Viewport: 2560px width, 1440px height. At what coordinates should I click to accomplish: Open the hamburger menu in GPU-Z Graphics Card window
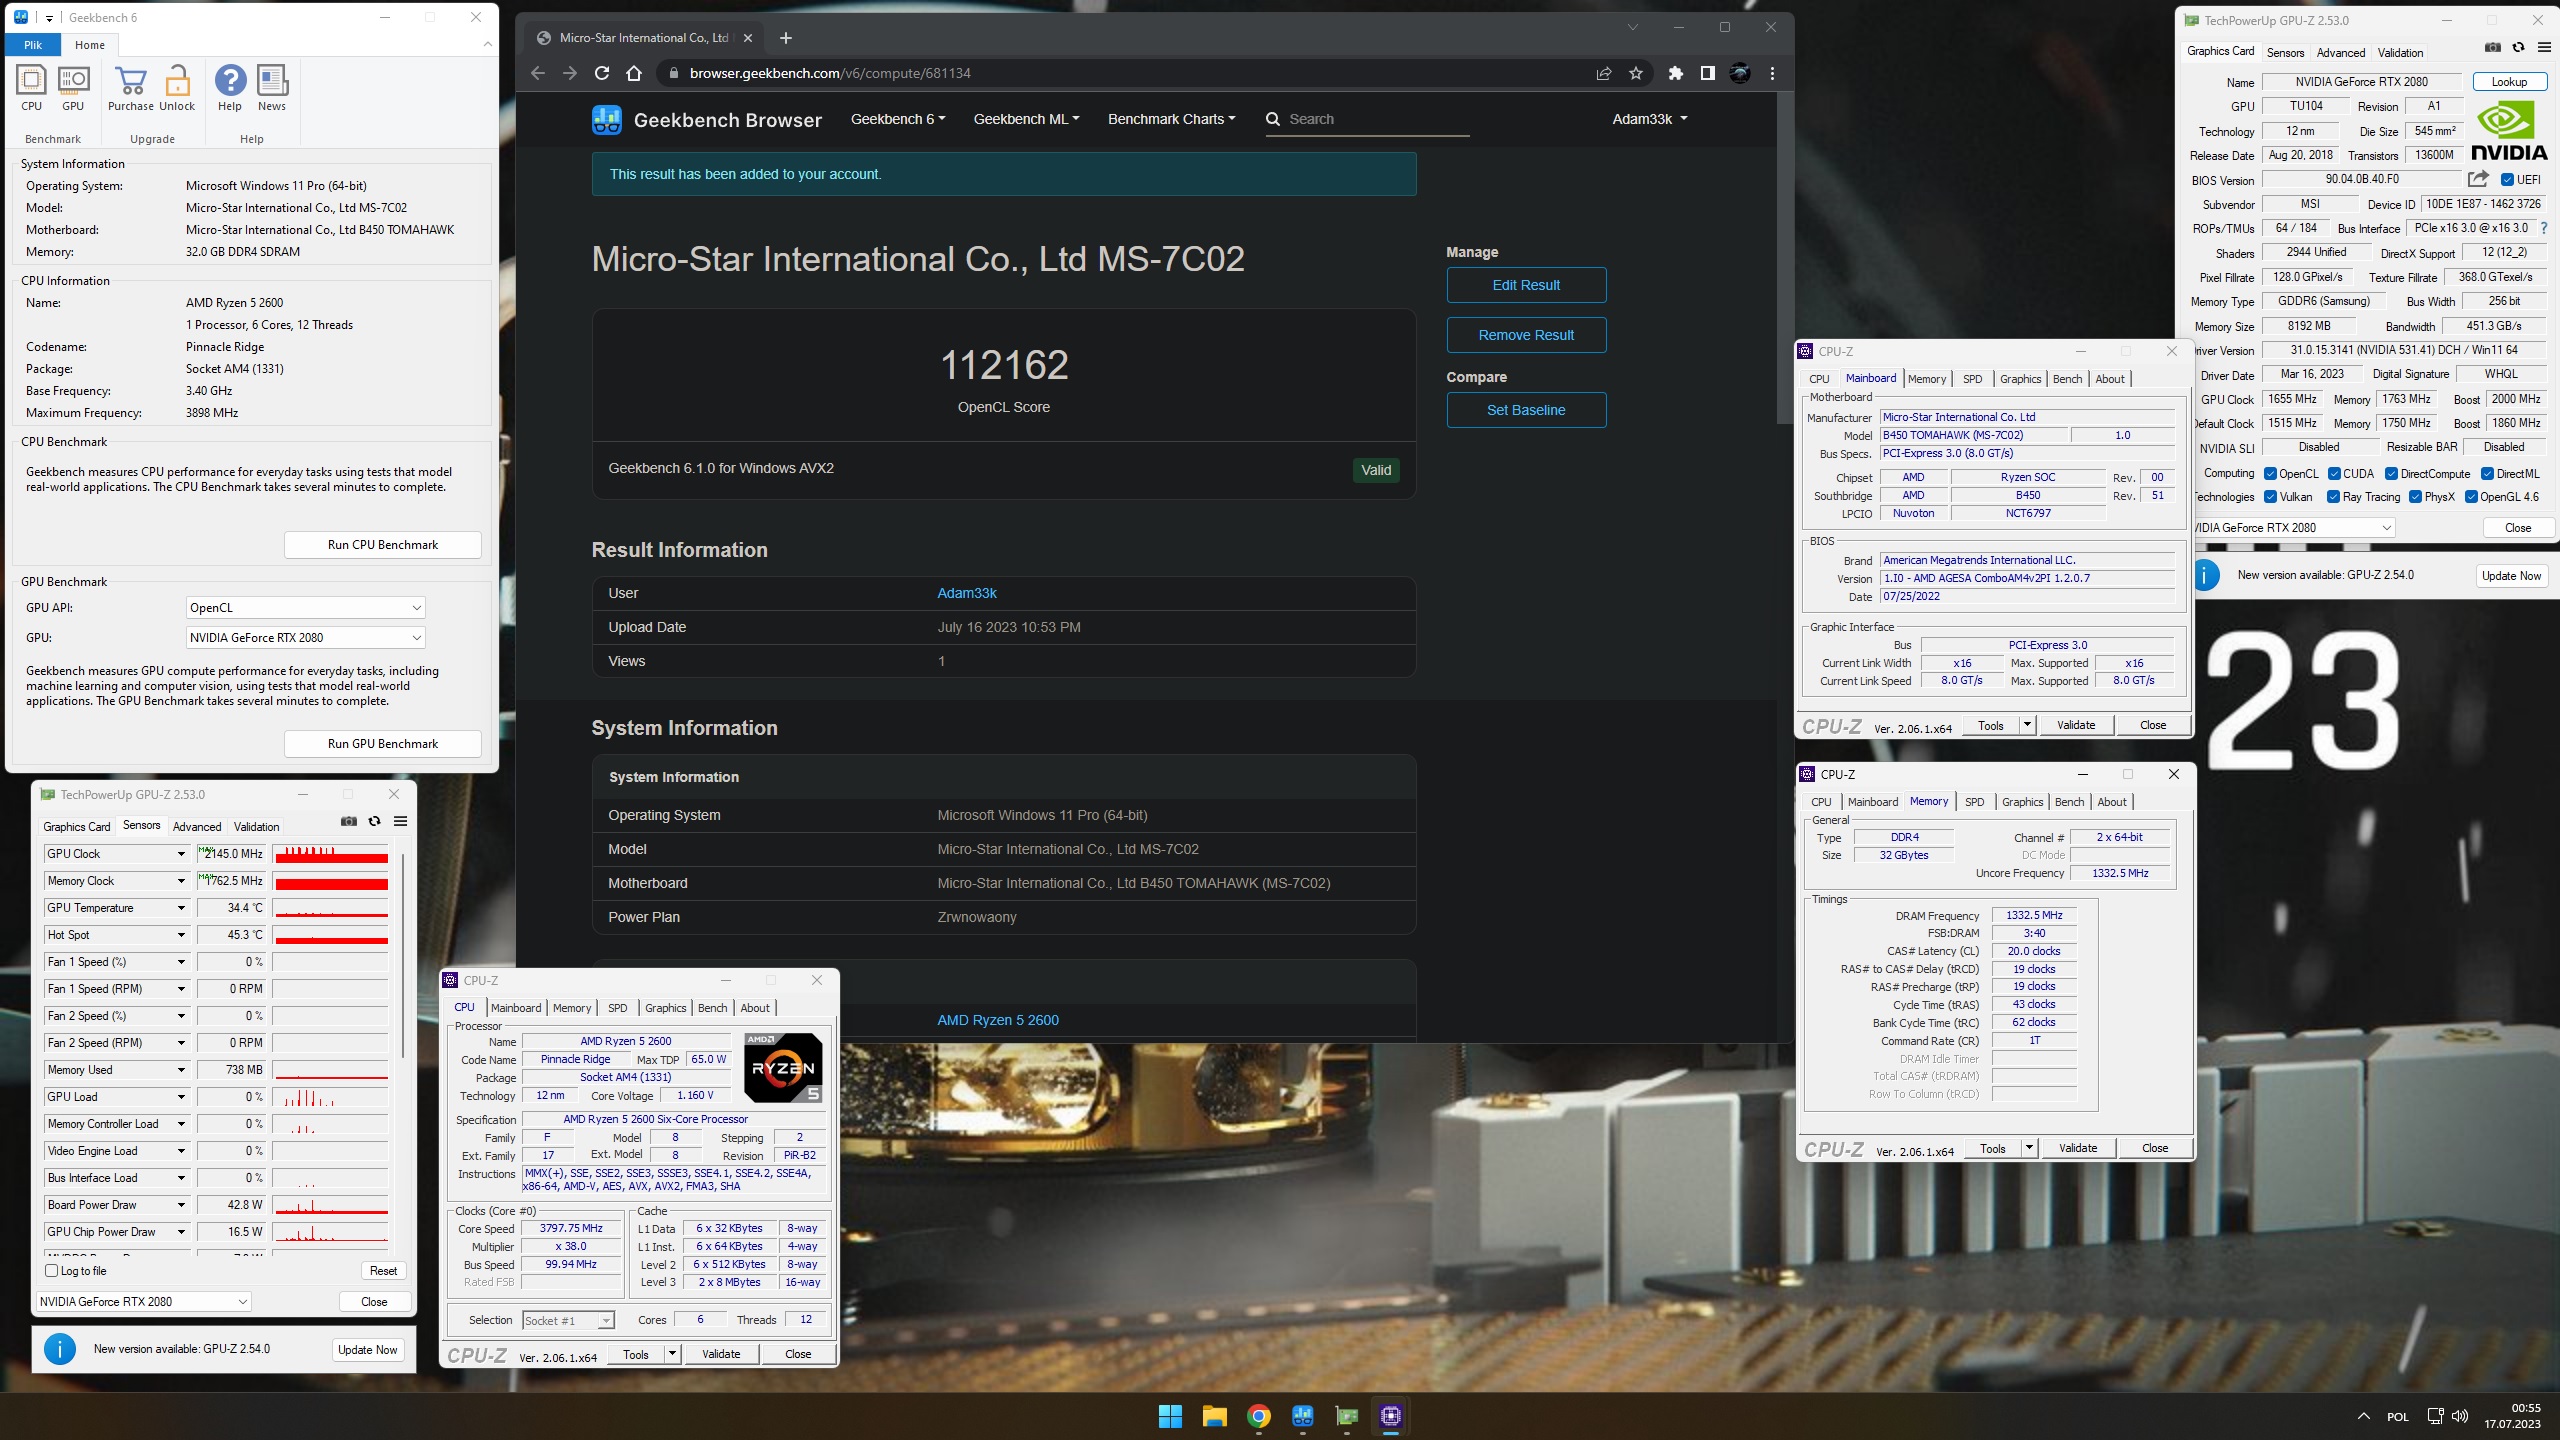tap(2544, 47)
